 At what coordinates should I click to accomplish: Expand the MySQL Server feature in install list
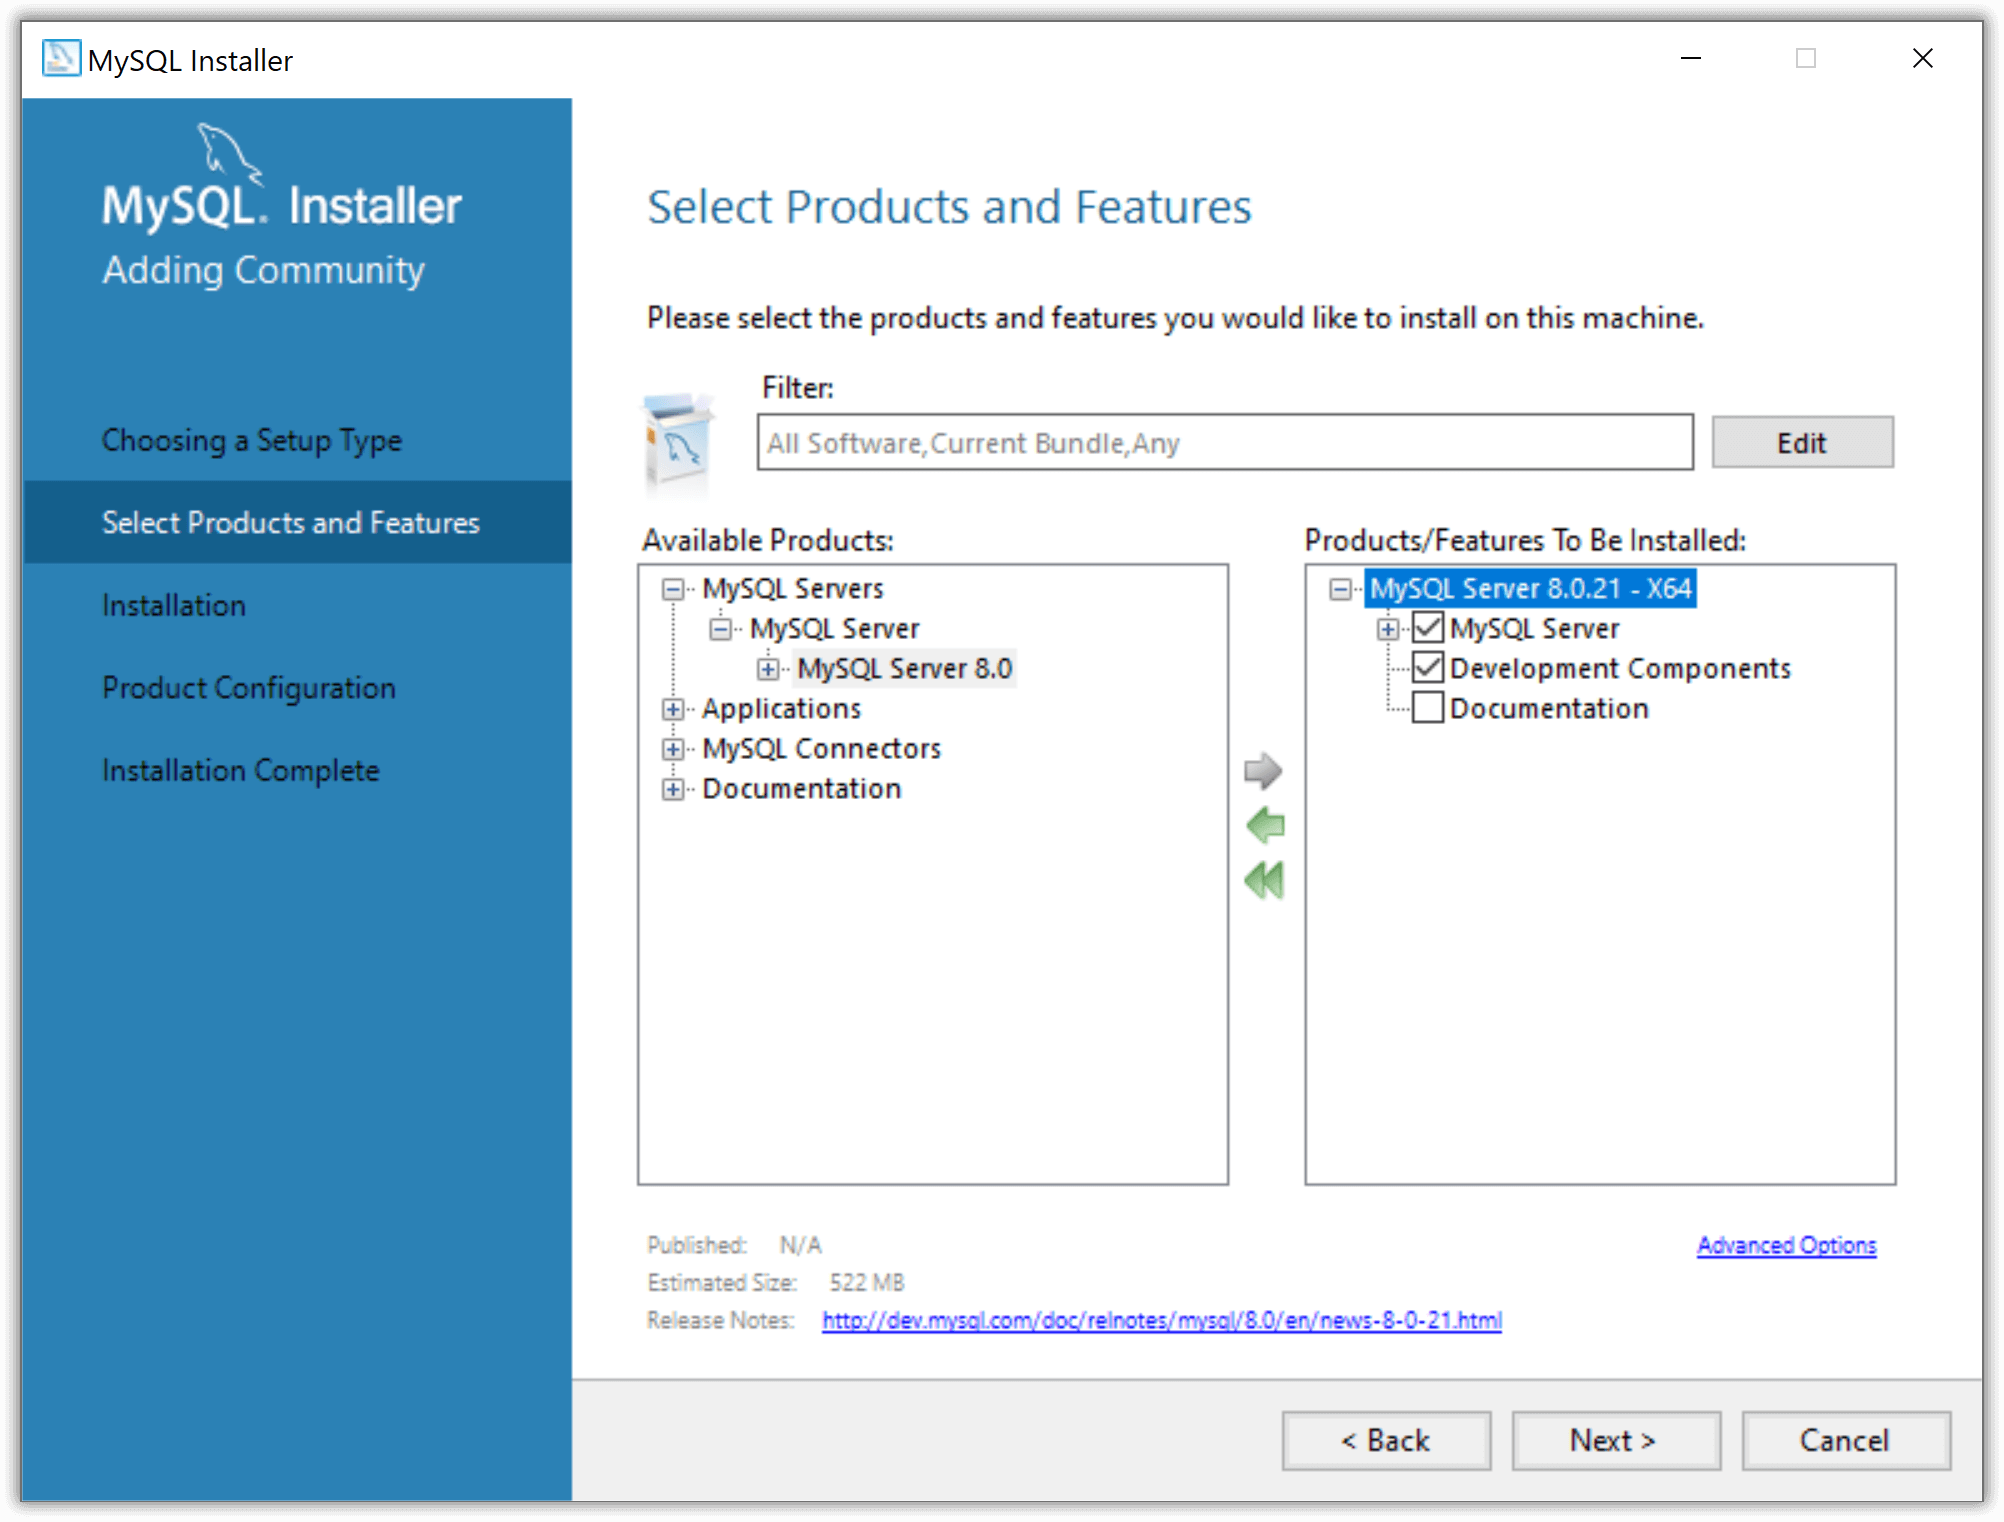1387,629
